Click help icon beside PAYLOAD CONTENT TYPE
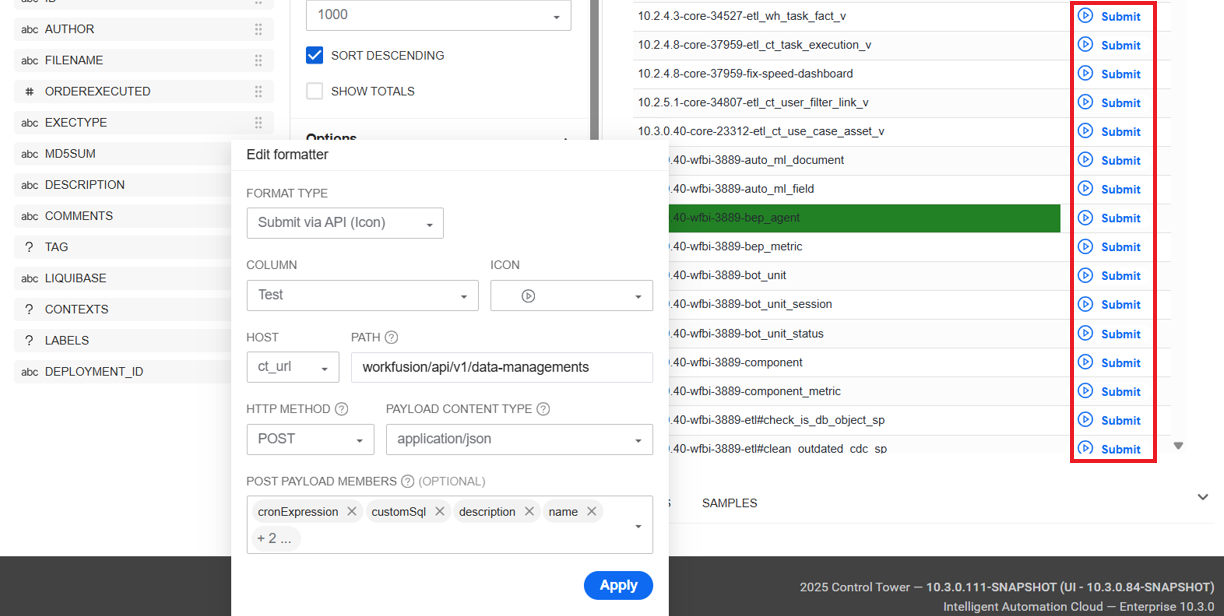The width and height of the screenshot is (1224, 616). 543,409
